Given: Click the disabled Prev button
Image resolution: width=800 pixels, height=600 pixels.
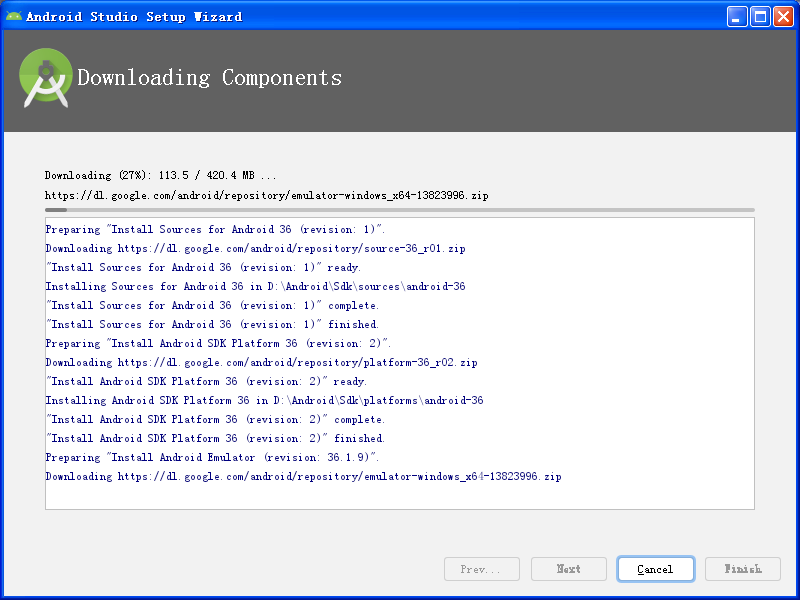Looking at the screenshot, I should click(482, 569).
